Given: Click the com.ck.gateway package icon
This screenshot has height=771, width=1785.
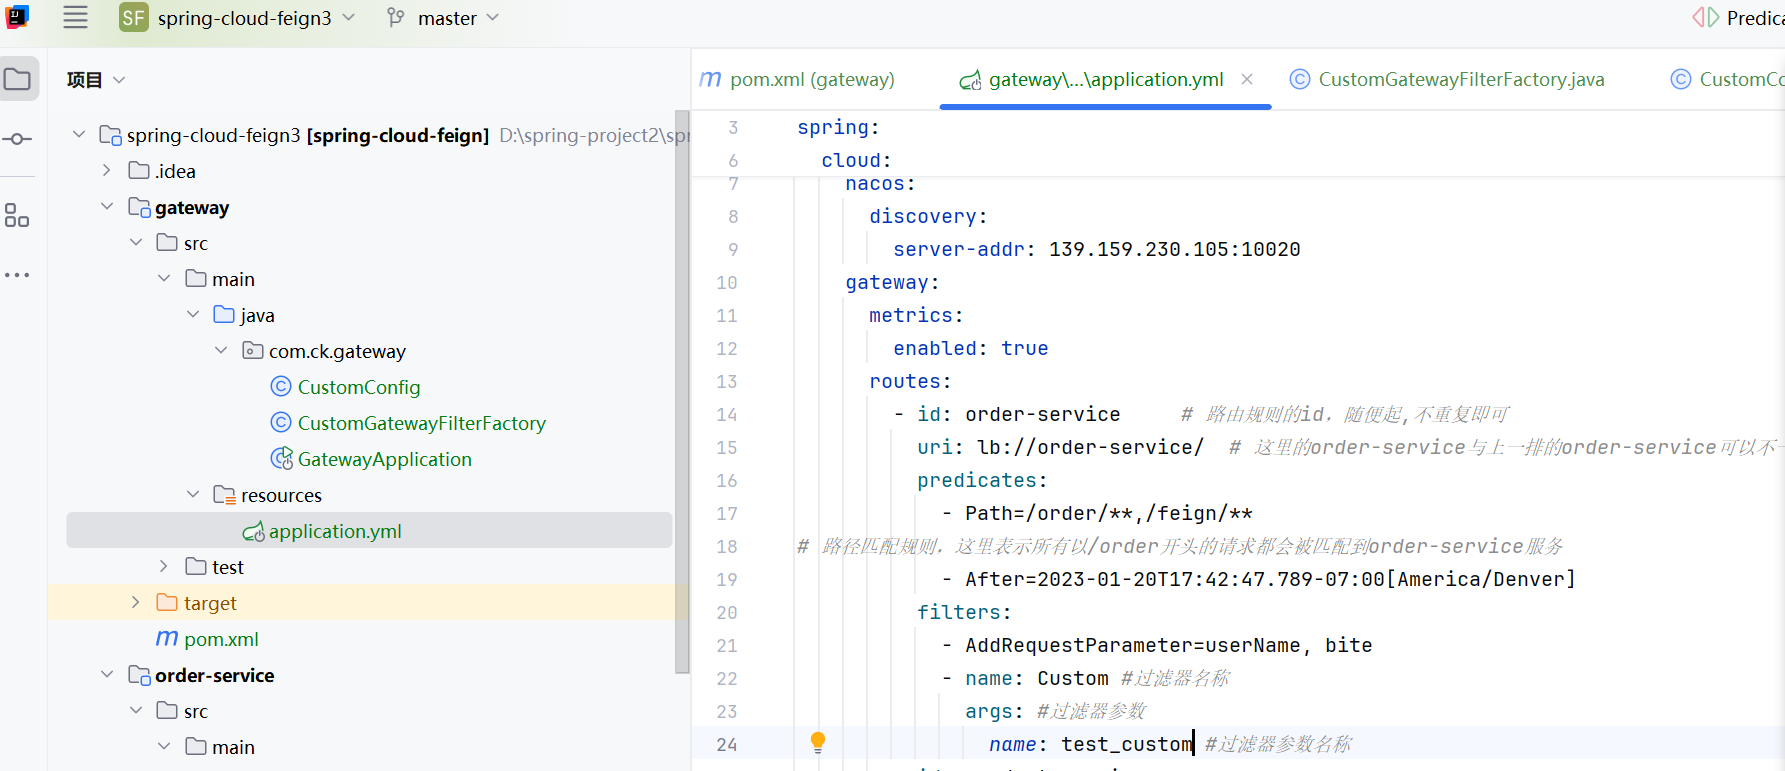Looking at the screenshot, I should coord(253,350).
